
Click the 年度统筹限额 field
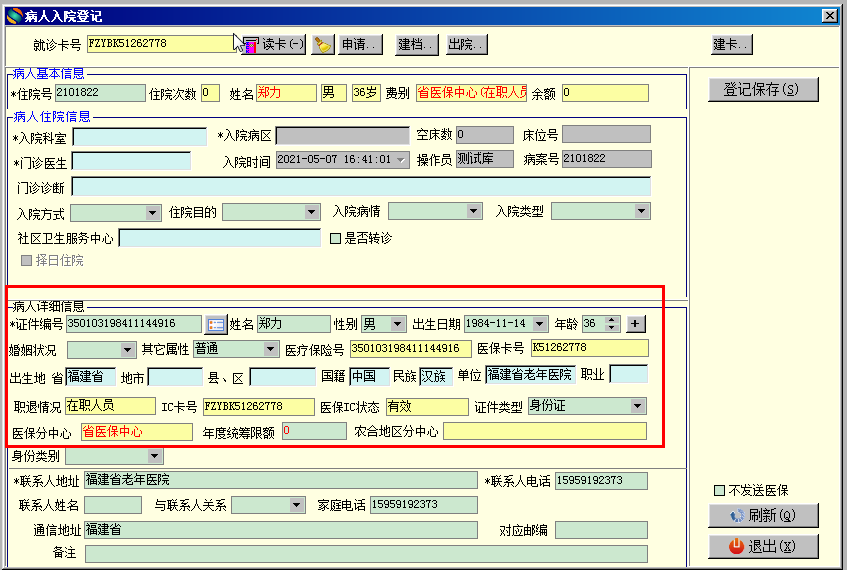(314, 431)
